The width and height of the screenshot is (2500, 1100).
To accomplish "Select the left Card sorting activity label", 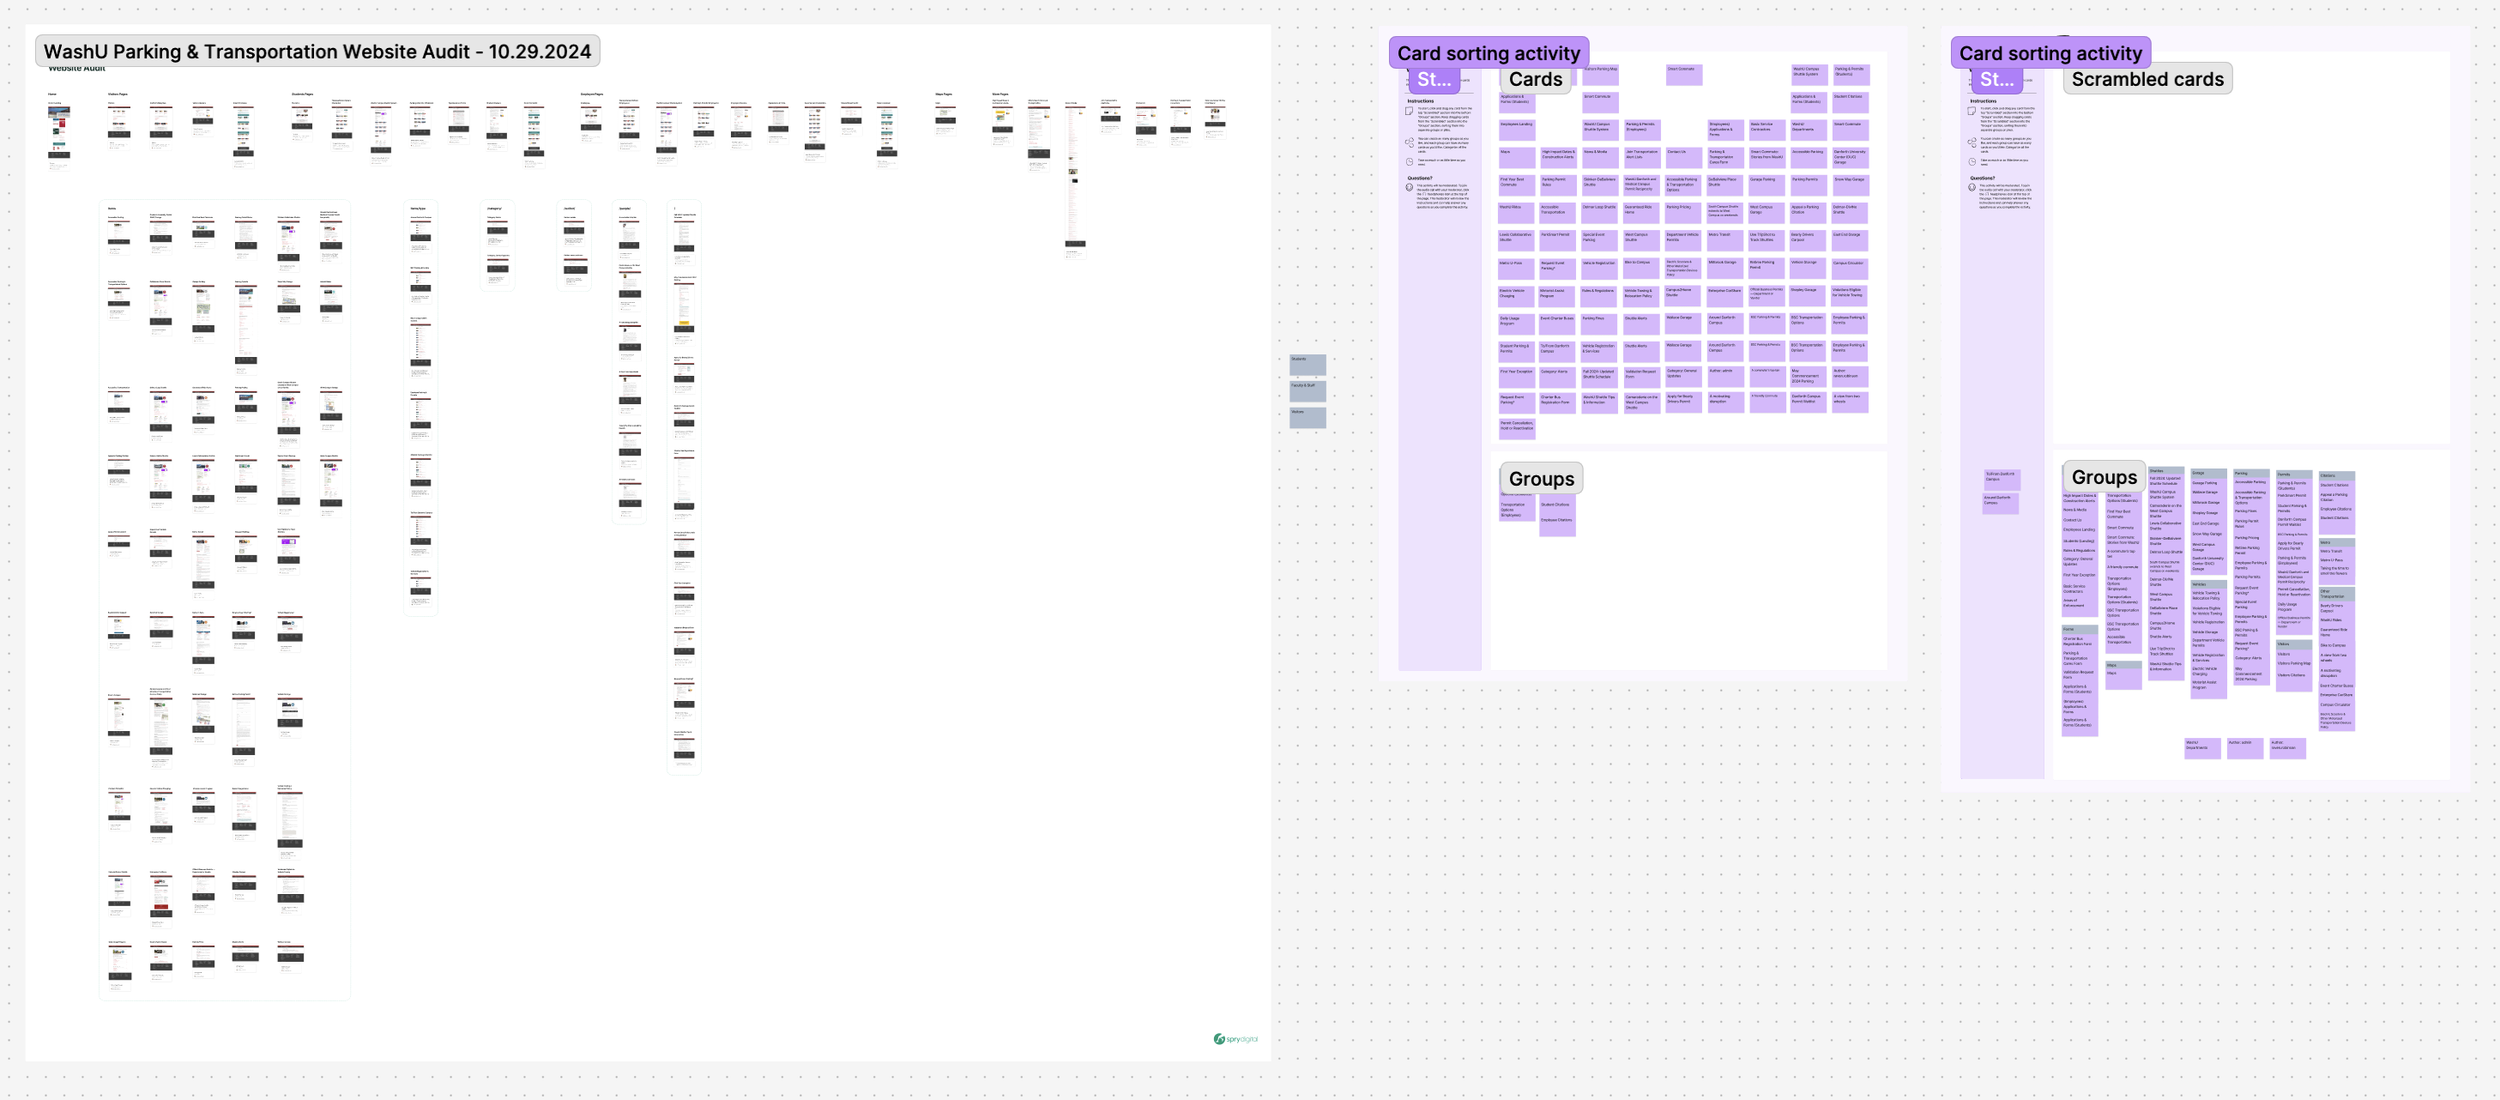I will tap(1488, 53).
